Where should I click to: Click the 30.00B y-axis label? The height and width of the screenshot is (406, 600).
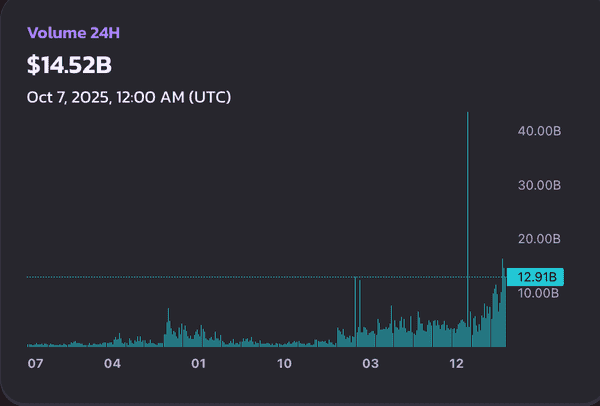point(538,185)
